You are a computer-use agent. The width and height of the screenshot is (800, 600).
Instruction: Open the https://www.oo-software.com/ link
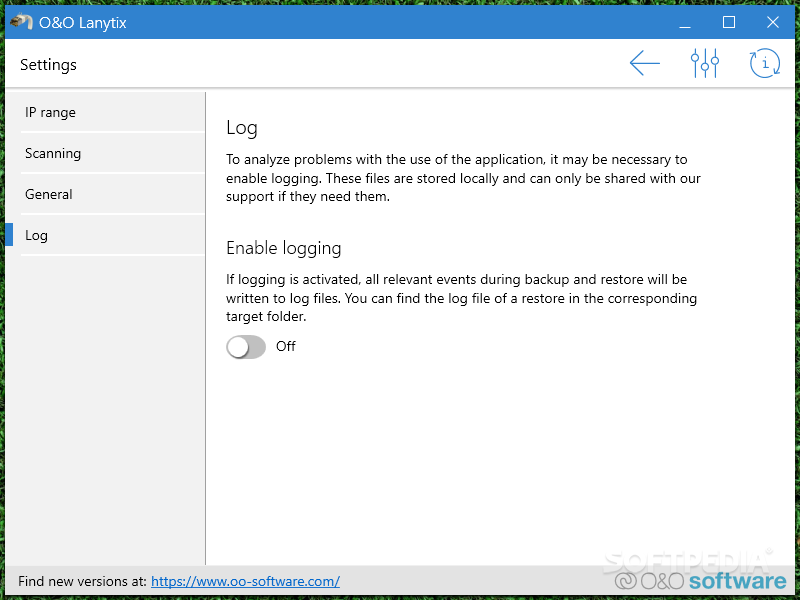pyautogui.click(x=245, y=581)
